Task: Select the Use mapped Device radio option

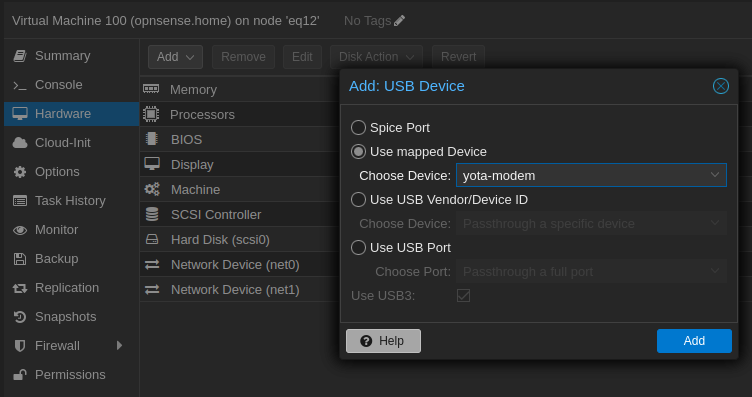Action: point(358,152)
